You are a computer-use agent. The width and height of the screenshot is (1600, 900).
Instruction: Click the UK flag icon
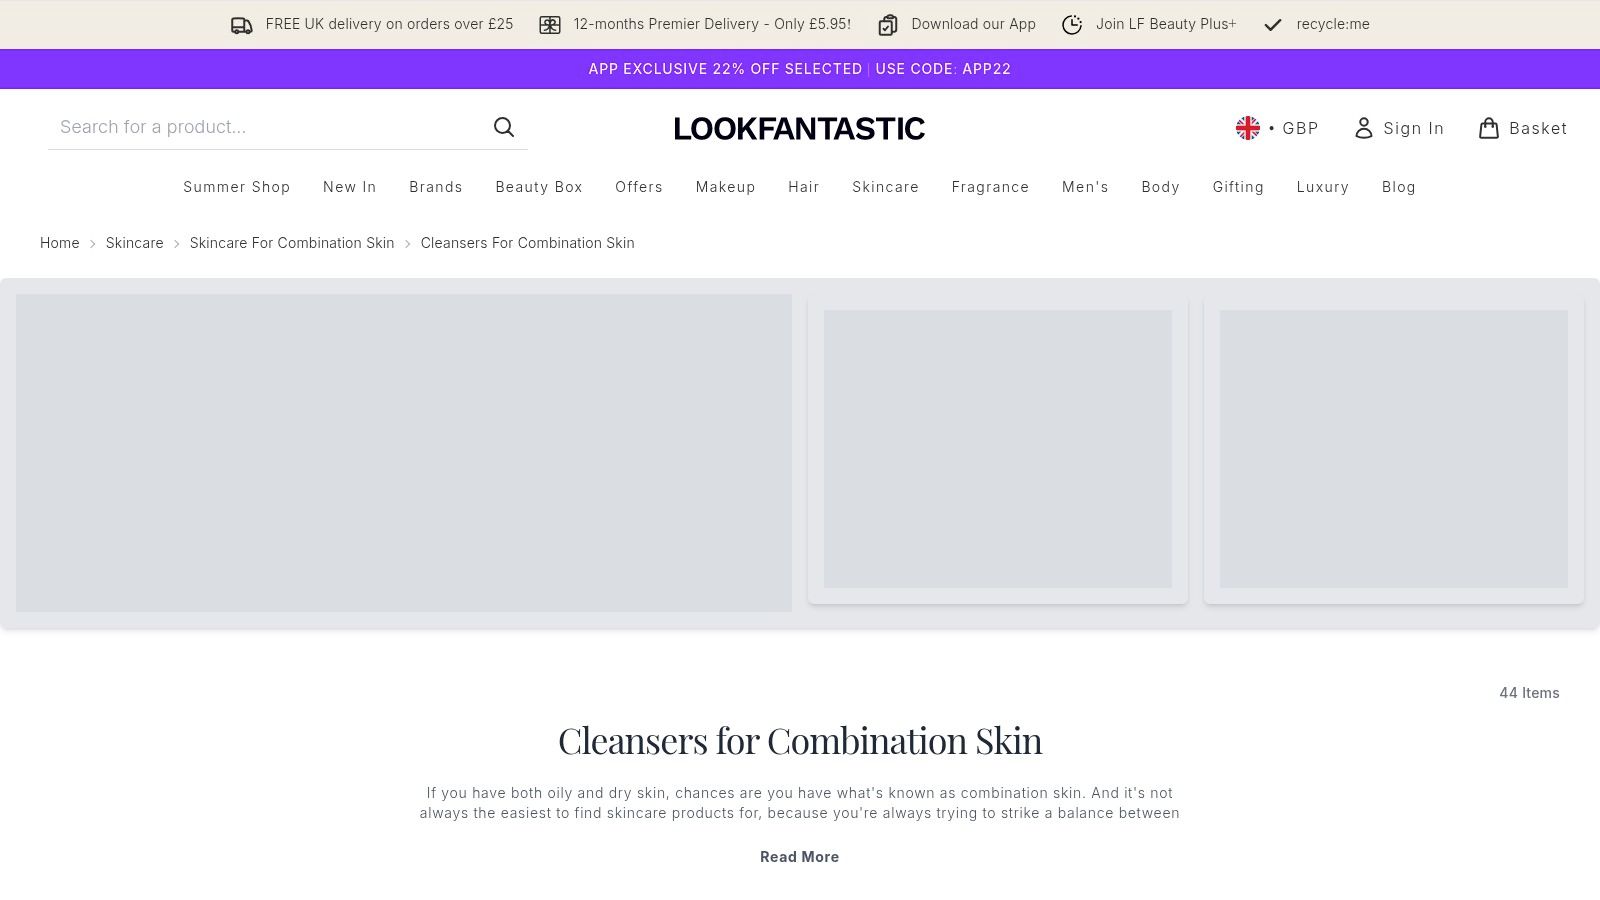pos(1248,128)
